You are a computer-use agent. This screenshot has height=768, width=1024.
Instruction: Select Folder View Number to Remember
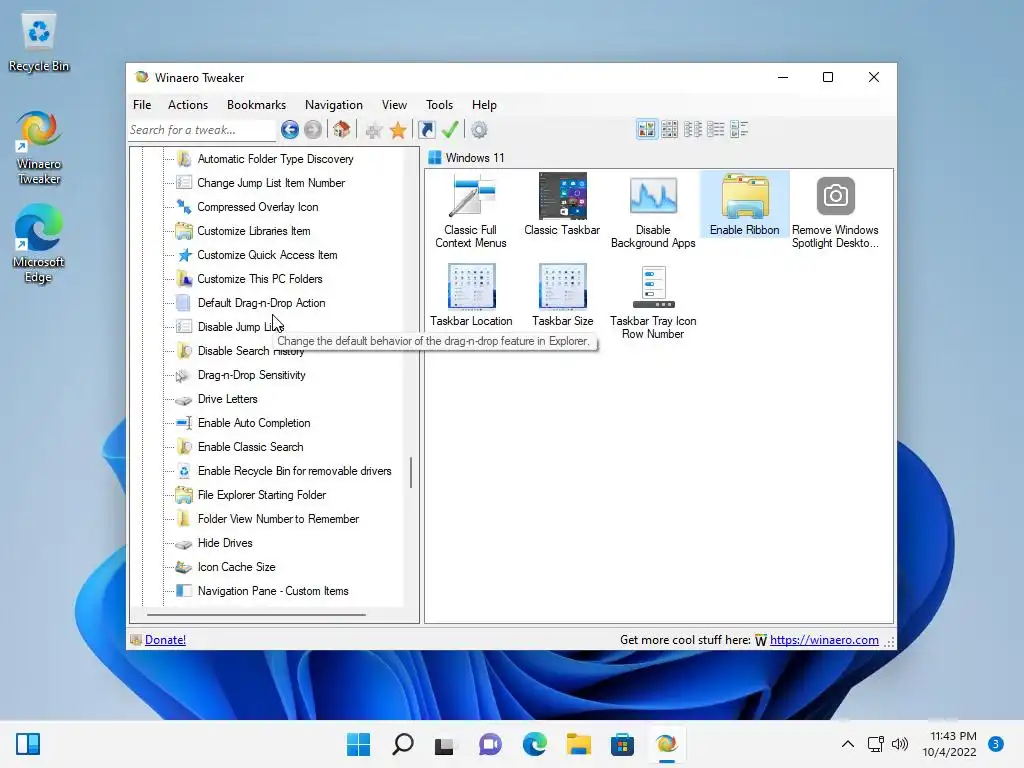[278, 519]
